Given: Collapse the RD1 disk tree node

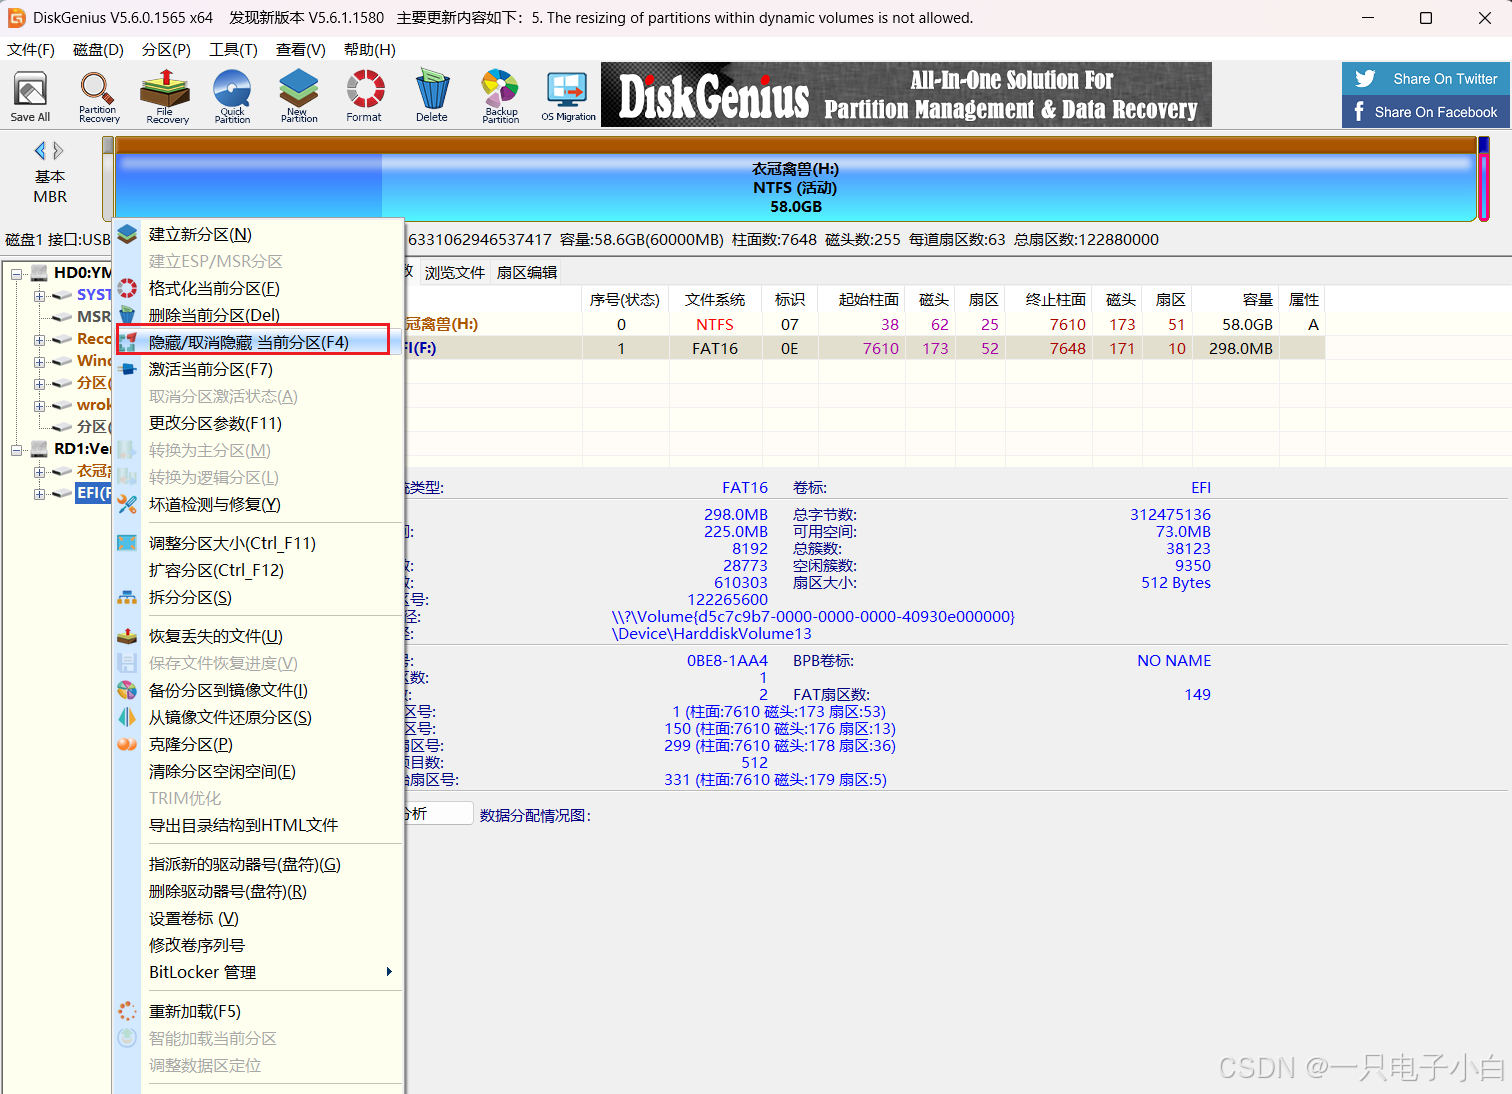Looking at the screenshot, I should click(x=17, y=449).
